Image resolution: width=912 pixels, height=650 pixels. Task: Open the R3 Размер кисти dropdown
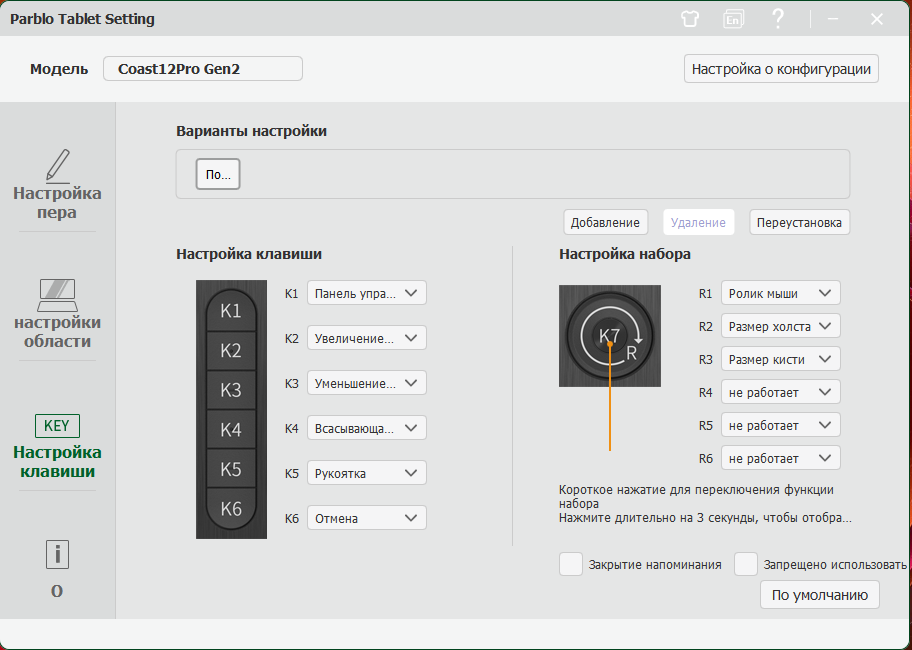tap(780, 359)
